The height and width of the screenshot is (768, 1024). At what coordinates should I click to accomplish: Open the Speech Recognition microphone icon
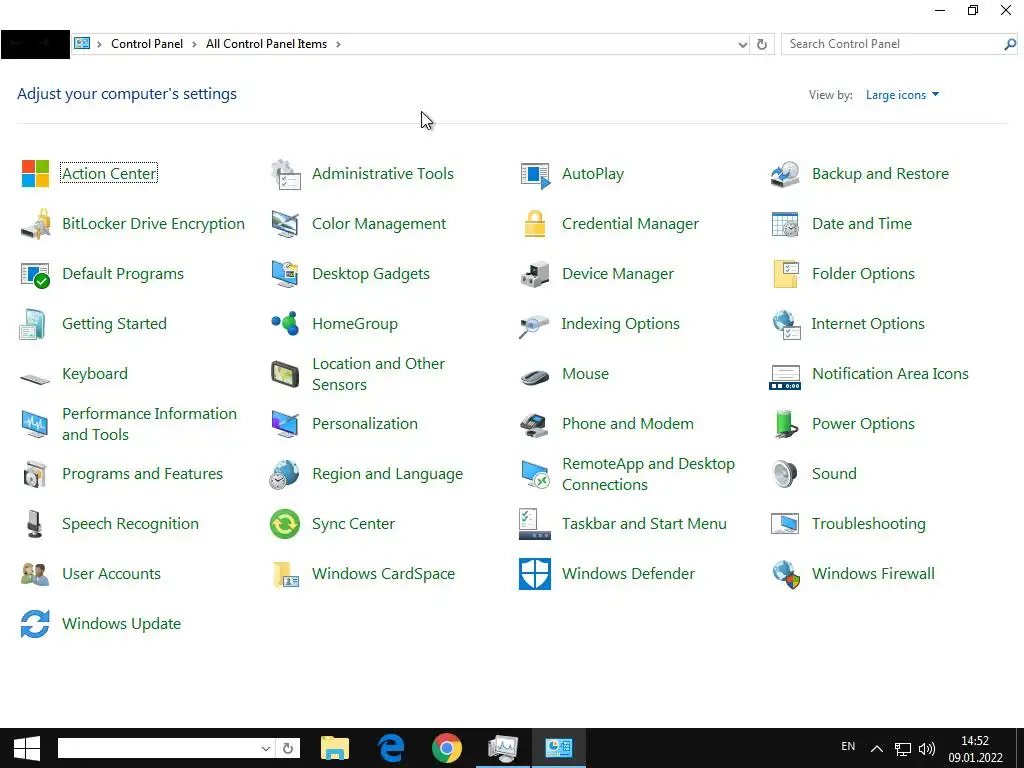click(35, 524)
